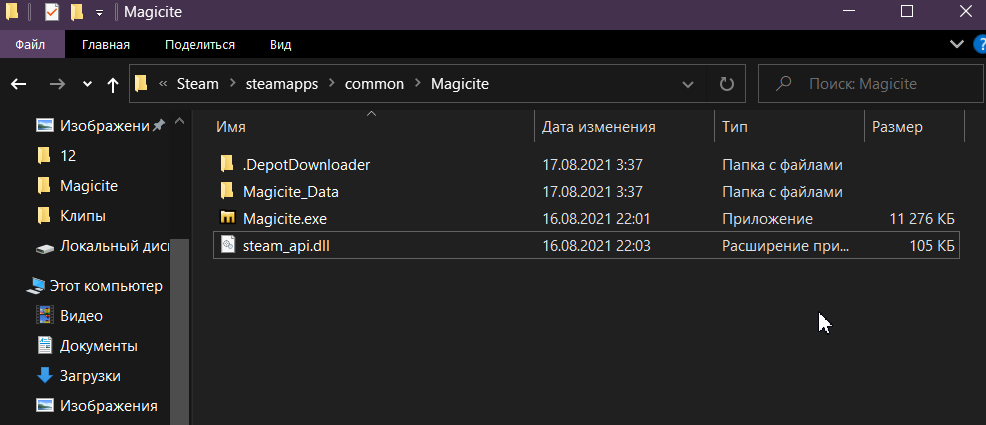This screenshot has width=986, height=425.
Task: Open Видео under This PC
Action: pyautogui.click(x=81, y=316)
